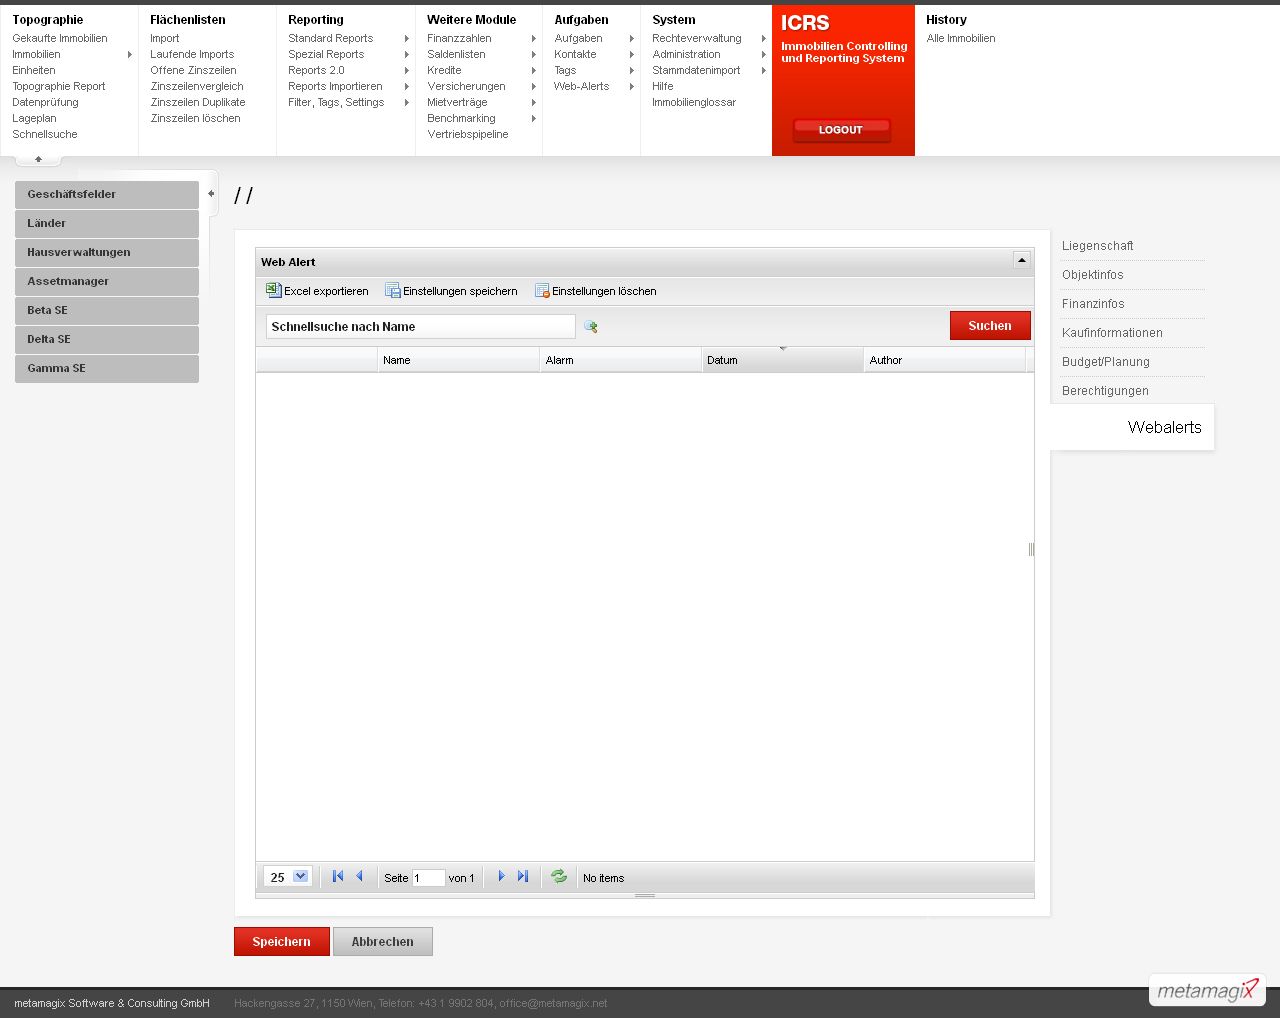Select Assetmanager in left sidebar

click(x=107, y=281)
